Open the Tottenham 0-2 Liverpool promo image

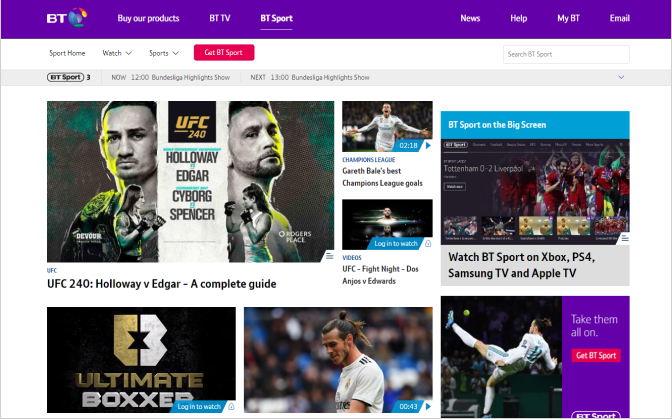coord(535,192)
